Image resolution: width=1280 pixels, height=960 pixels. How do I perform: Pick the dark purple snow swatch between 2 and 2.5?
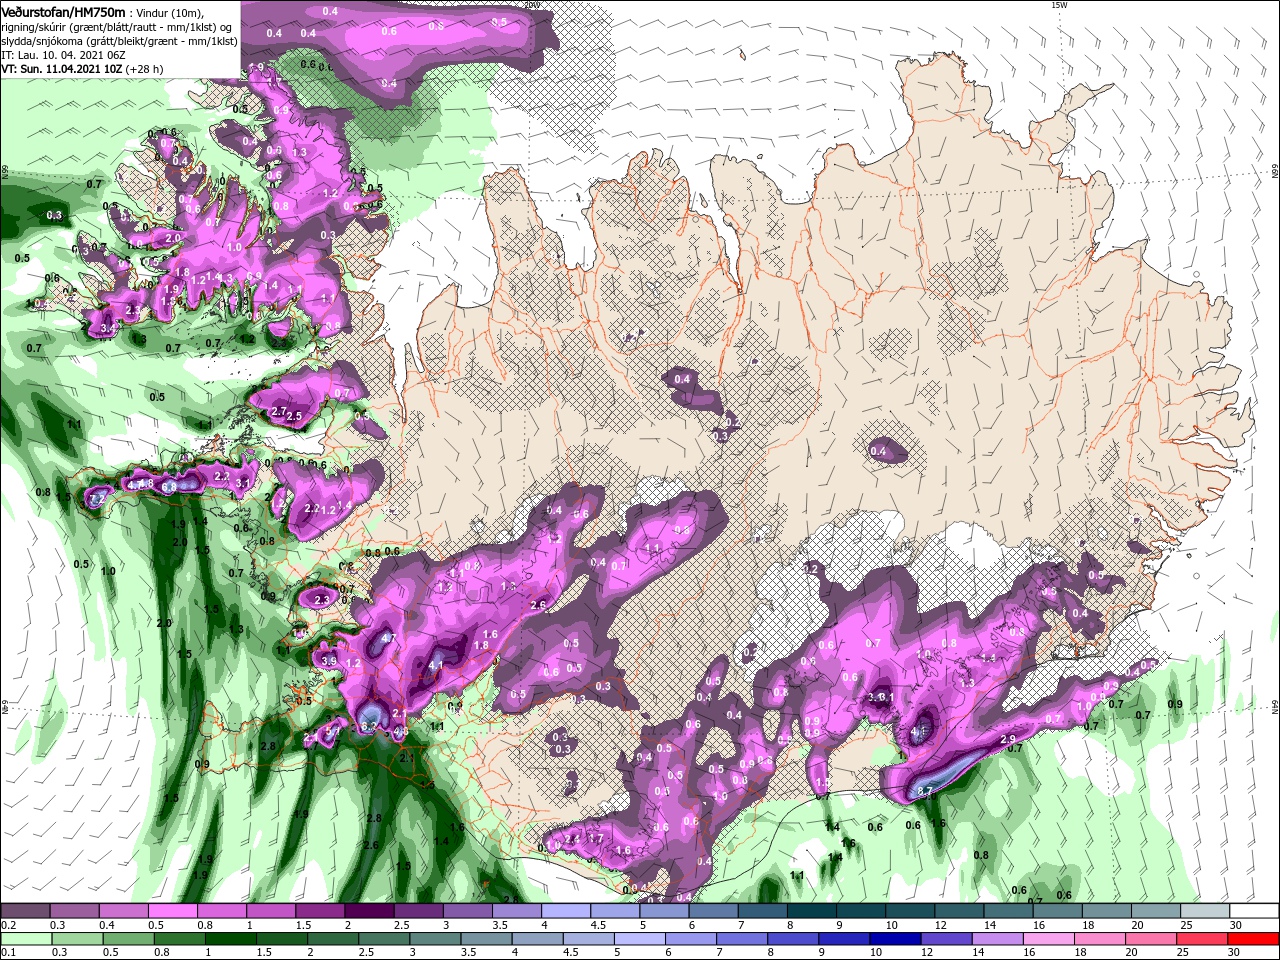[x=368, y=911]
